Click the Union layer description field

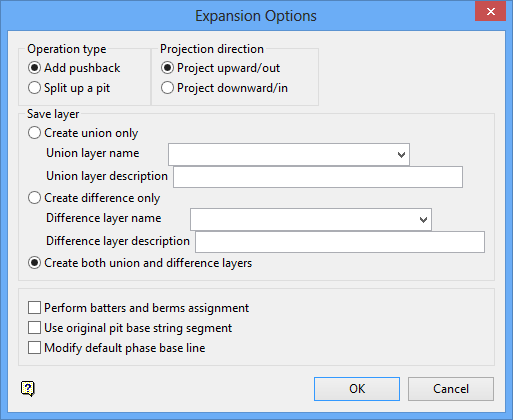(x=318, y=177)
